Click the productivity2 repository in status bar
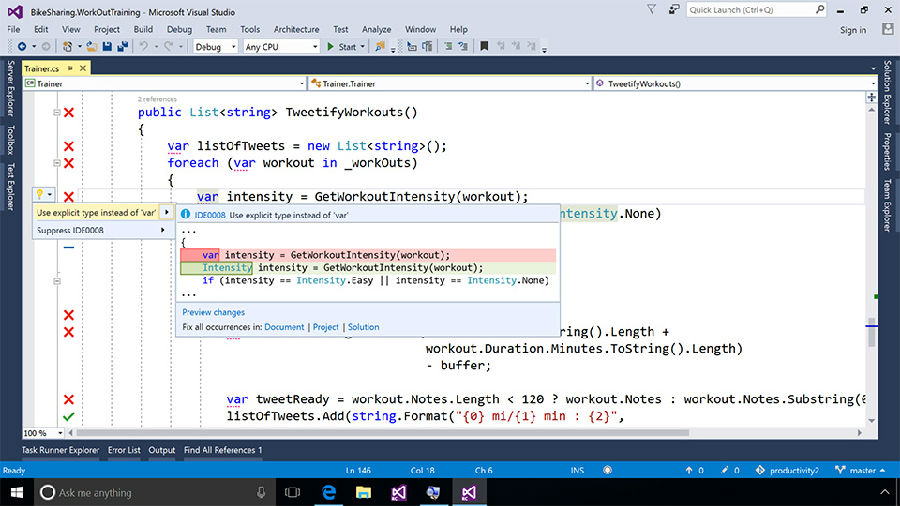900x506 pixels. click(x=788, y=470)
